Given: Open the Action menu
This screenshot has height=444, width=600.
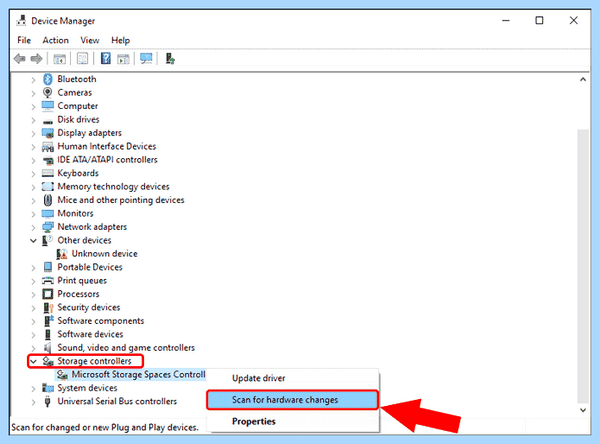Looking at the screenshot, I should click(55, 40).
